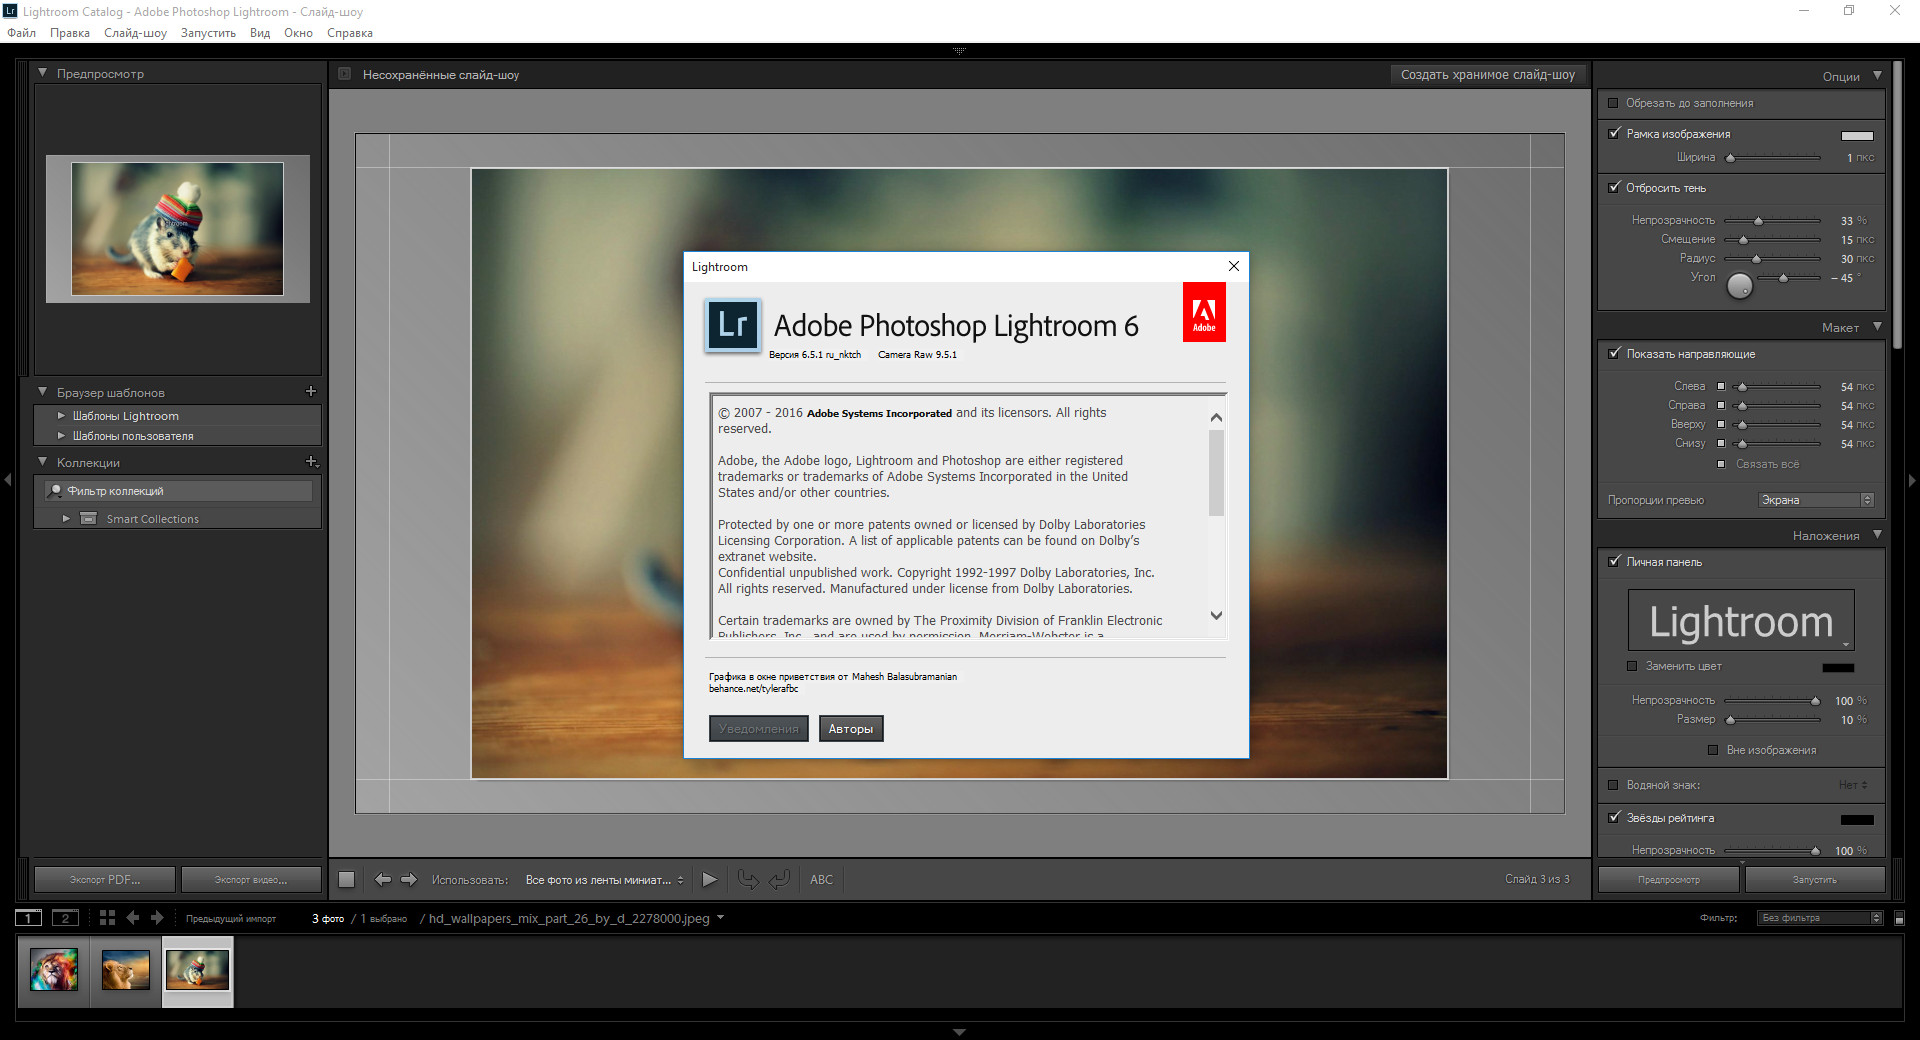Show the right panel group arrow
Screen dimensions: 1920x1040
pos(1912,481)
